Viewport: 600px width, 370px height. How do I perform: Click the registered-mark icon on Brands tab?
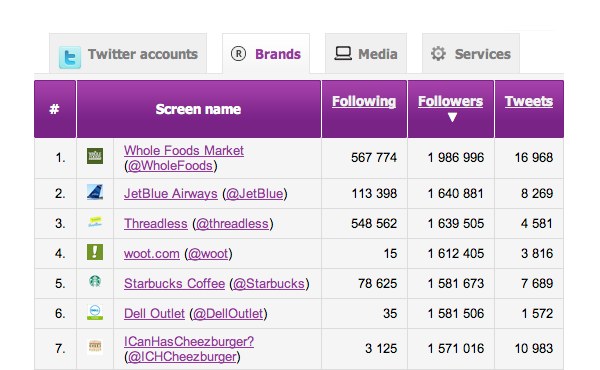point(238,54)
